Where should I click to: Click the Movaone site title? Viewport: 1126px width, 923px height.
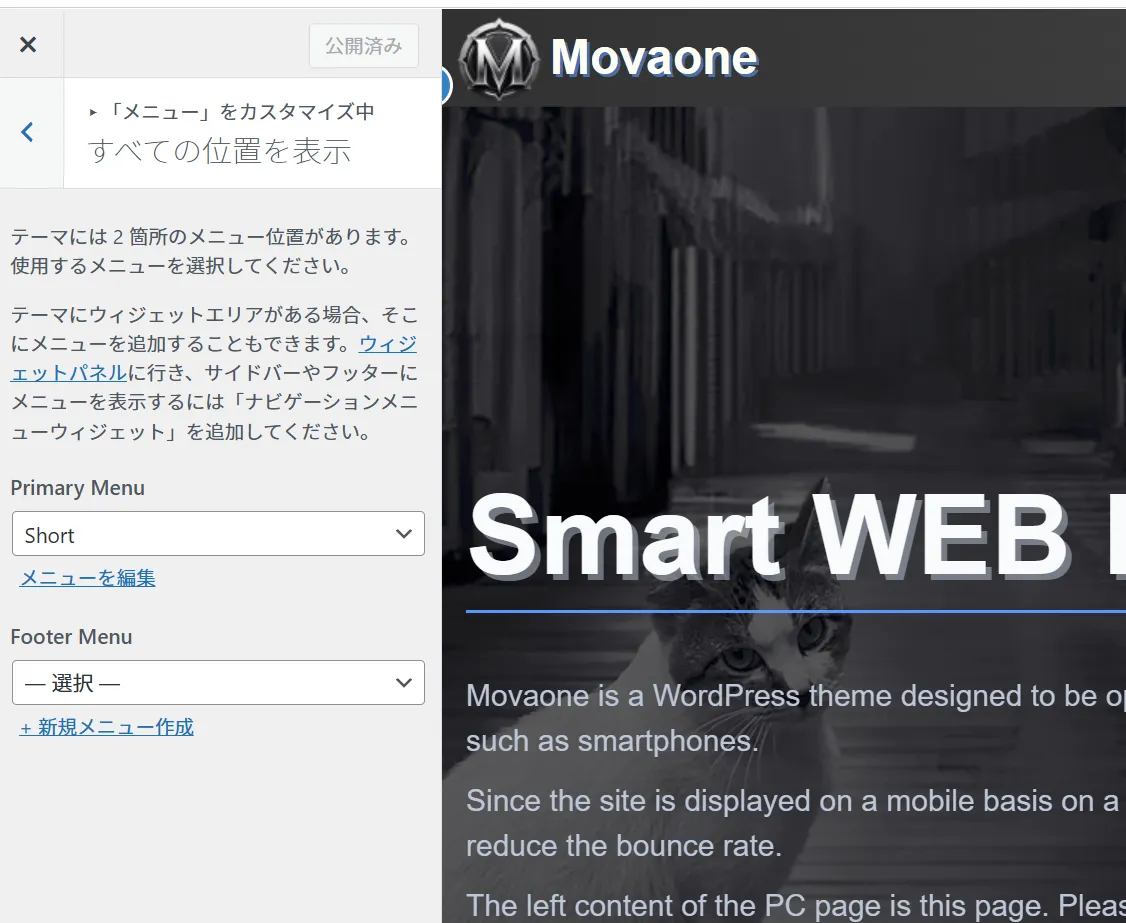pos(654,57)
